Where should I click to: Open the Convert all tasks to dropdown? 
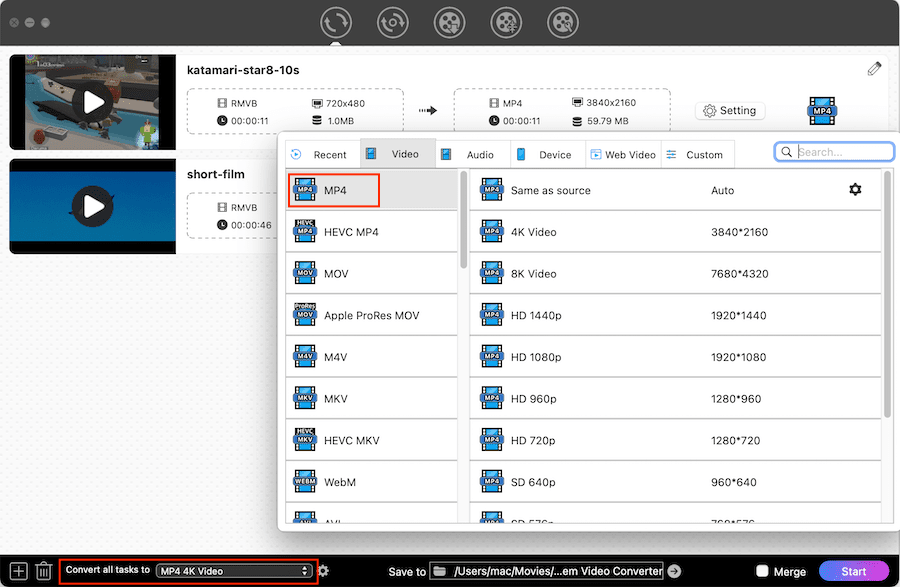pos(234,571)
